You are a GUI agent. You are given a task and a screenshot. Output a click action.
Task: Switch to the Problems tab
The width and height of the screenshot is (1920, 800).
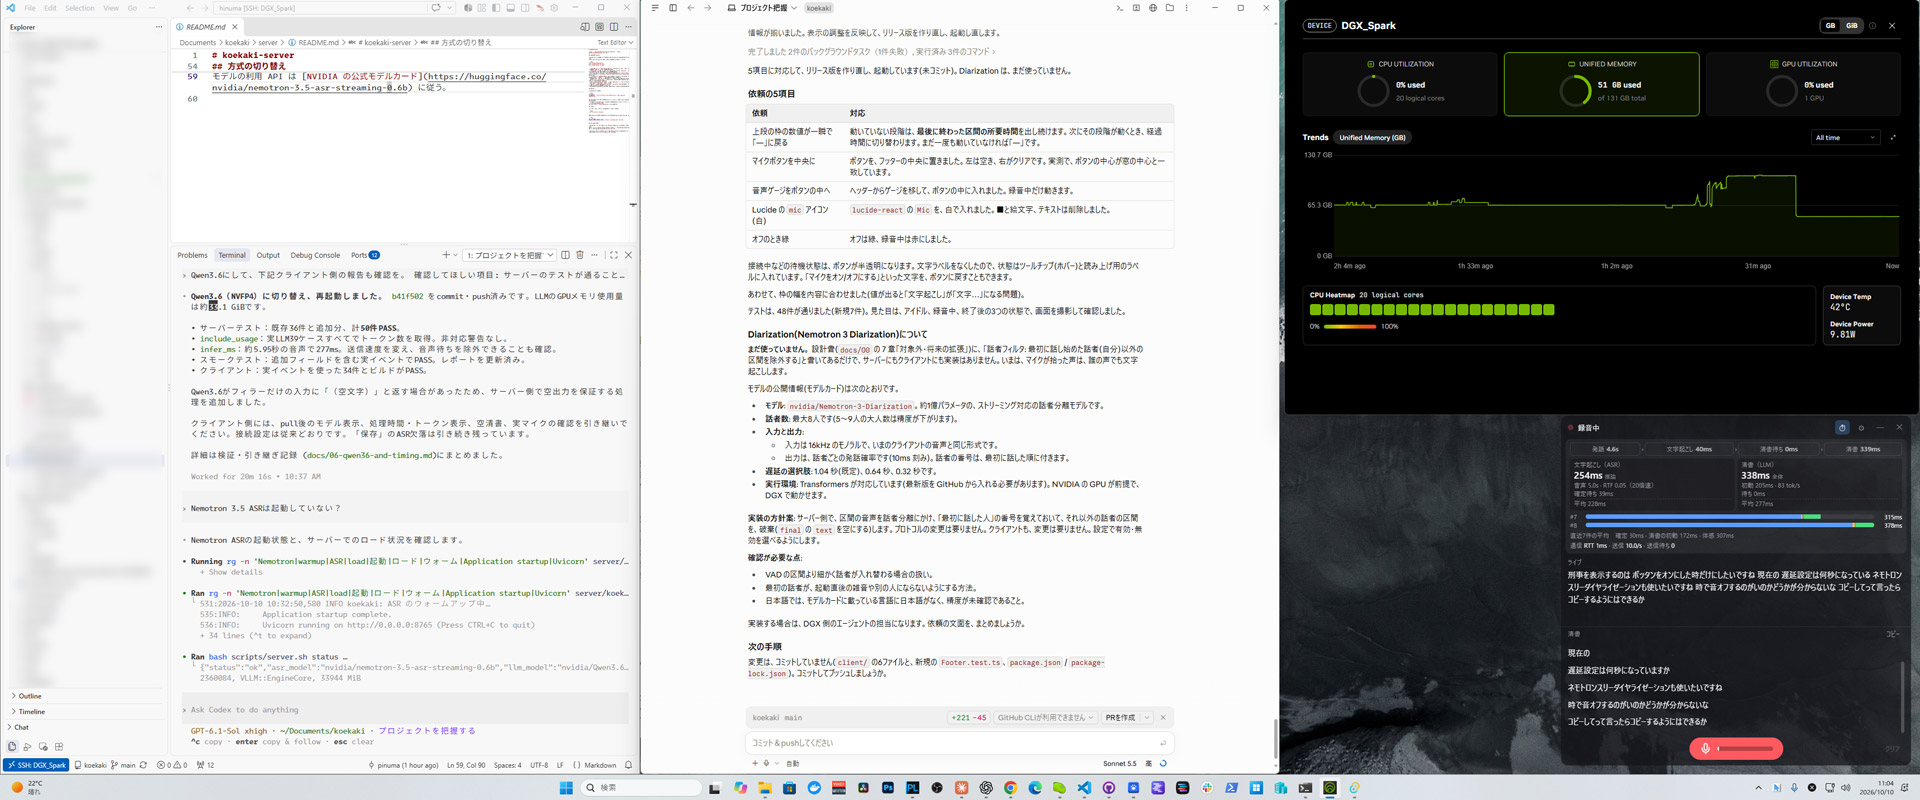click(192, 255)
